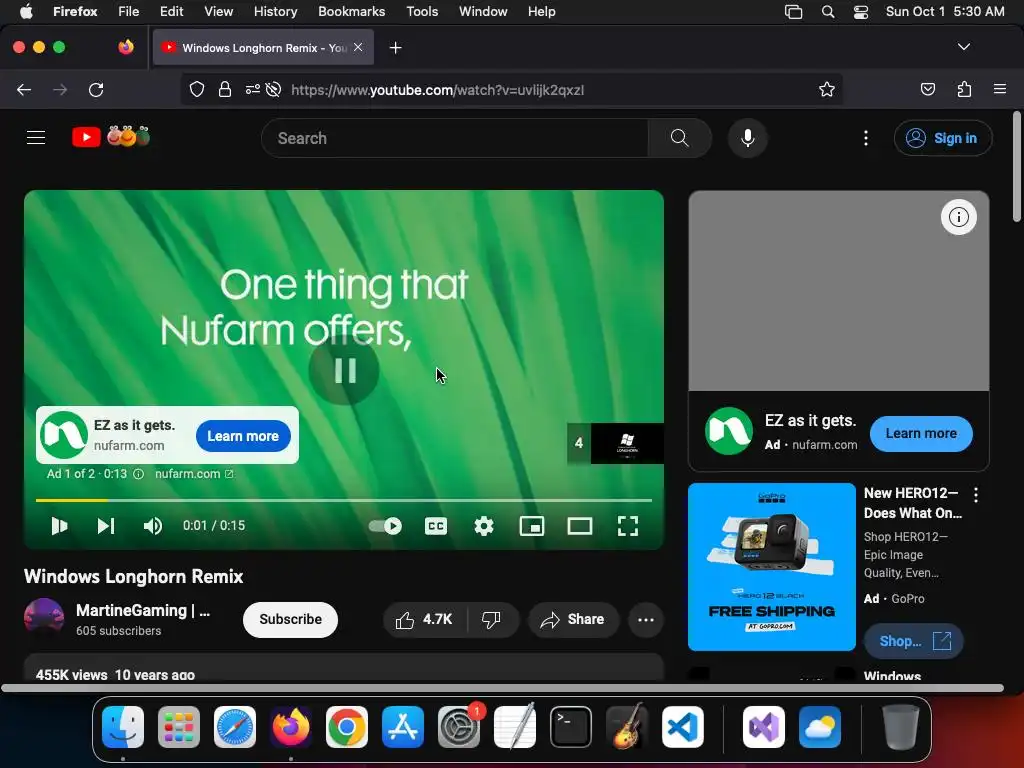
Task: Open more actions ellipsis under video
Action: 646,620
